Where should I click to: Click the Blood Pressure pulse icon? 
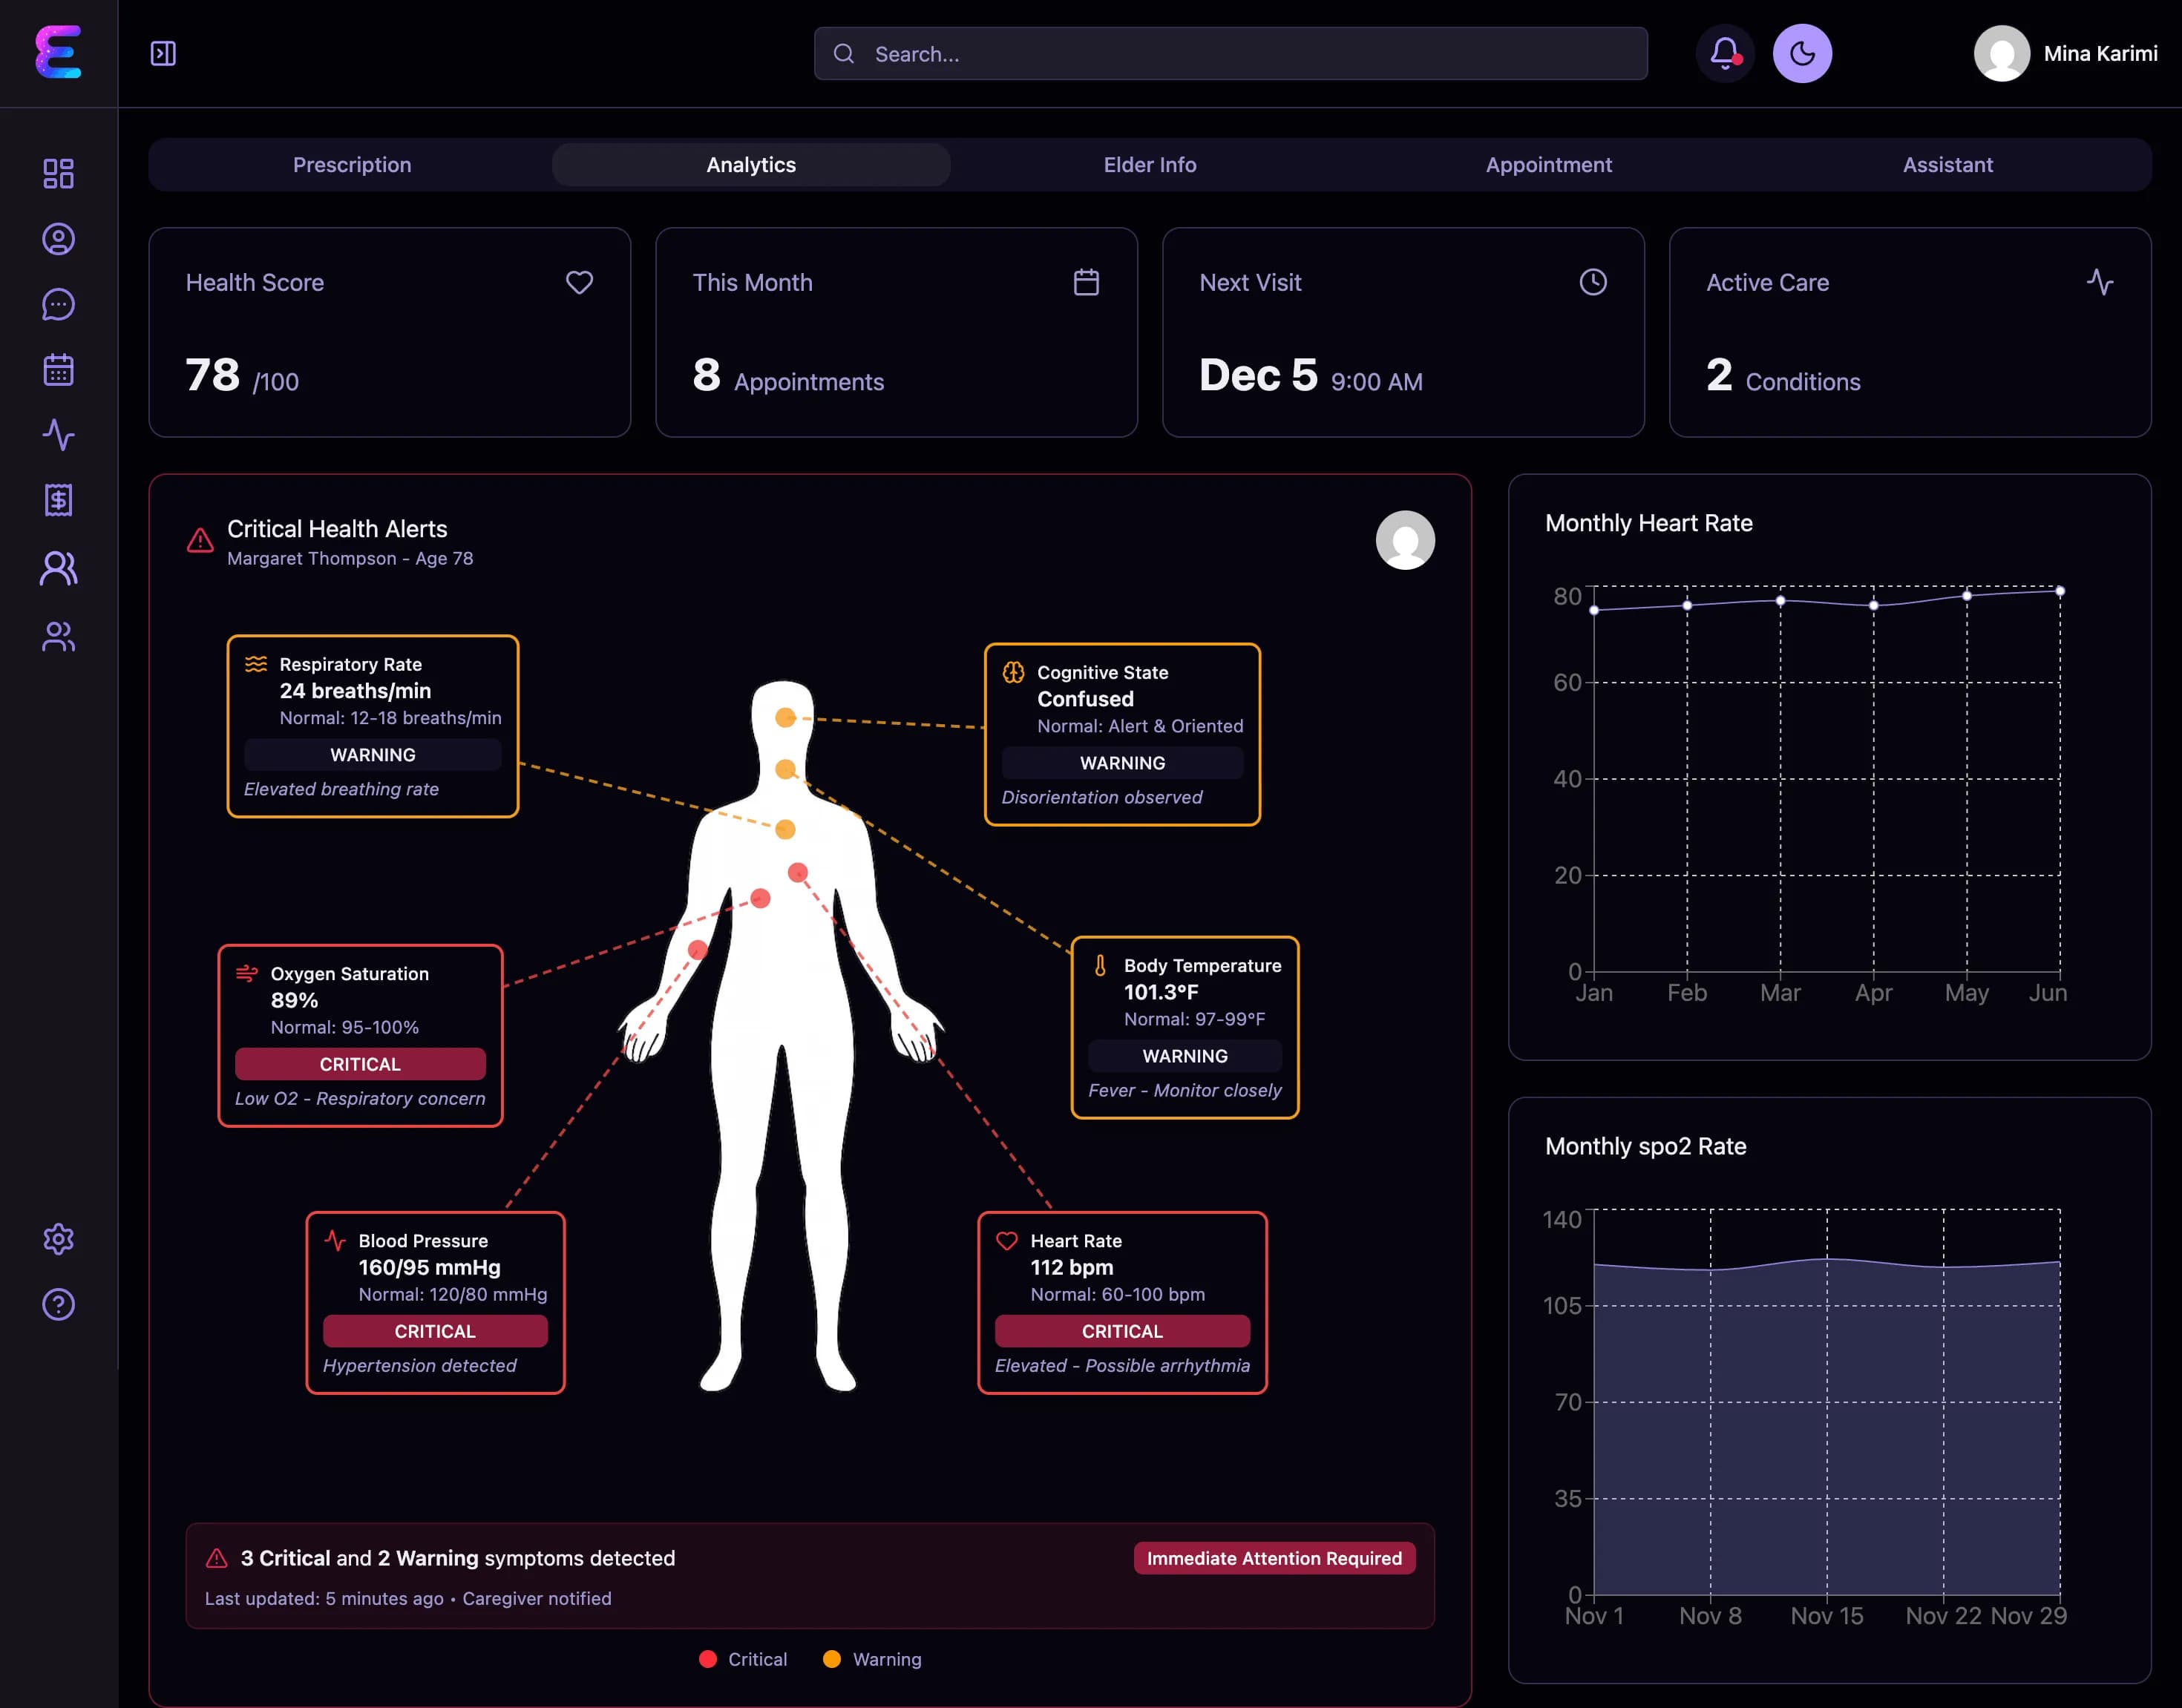pyautogui.click(x=335, y=1240)
